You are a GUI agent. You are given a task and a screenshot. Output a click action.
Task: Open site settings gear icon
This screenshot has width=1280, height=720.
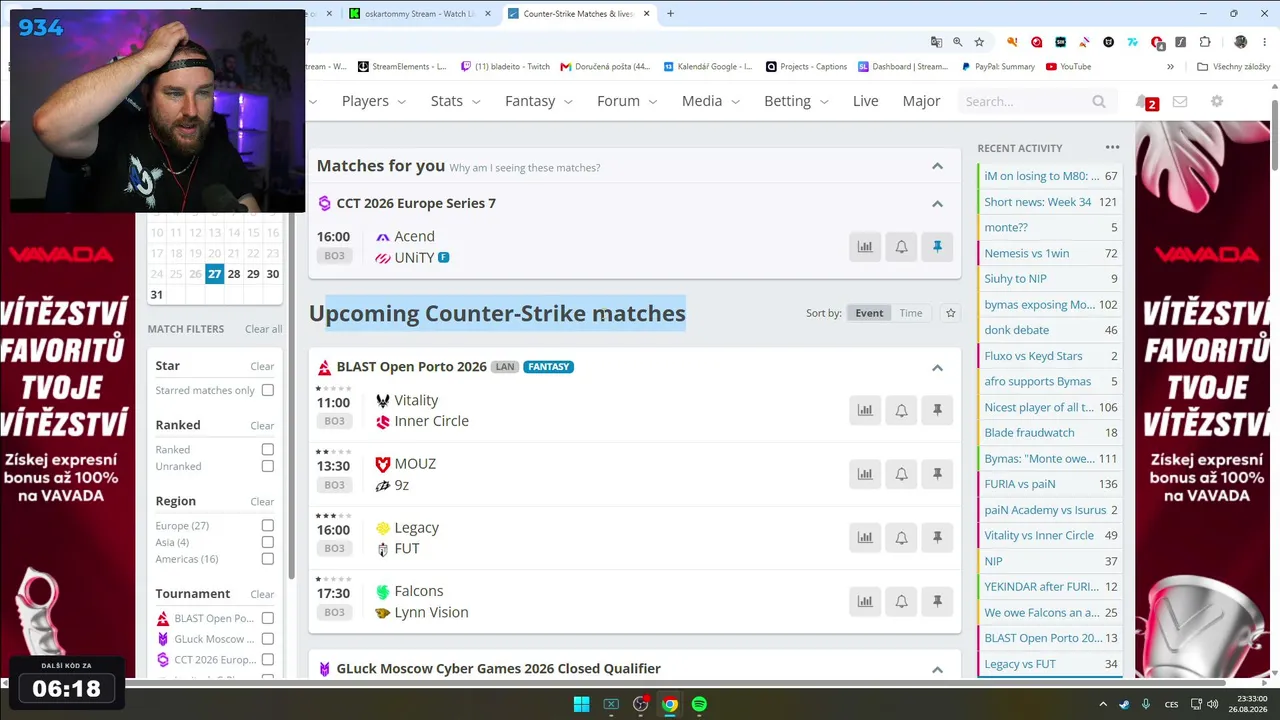1217,101
